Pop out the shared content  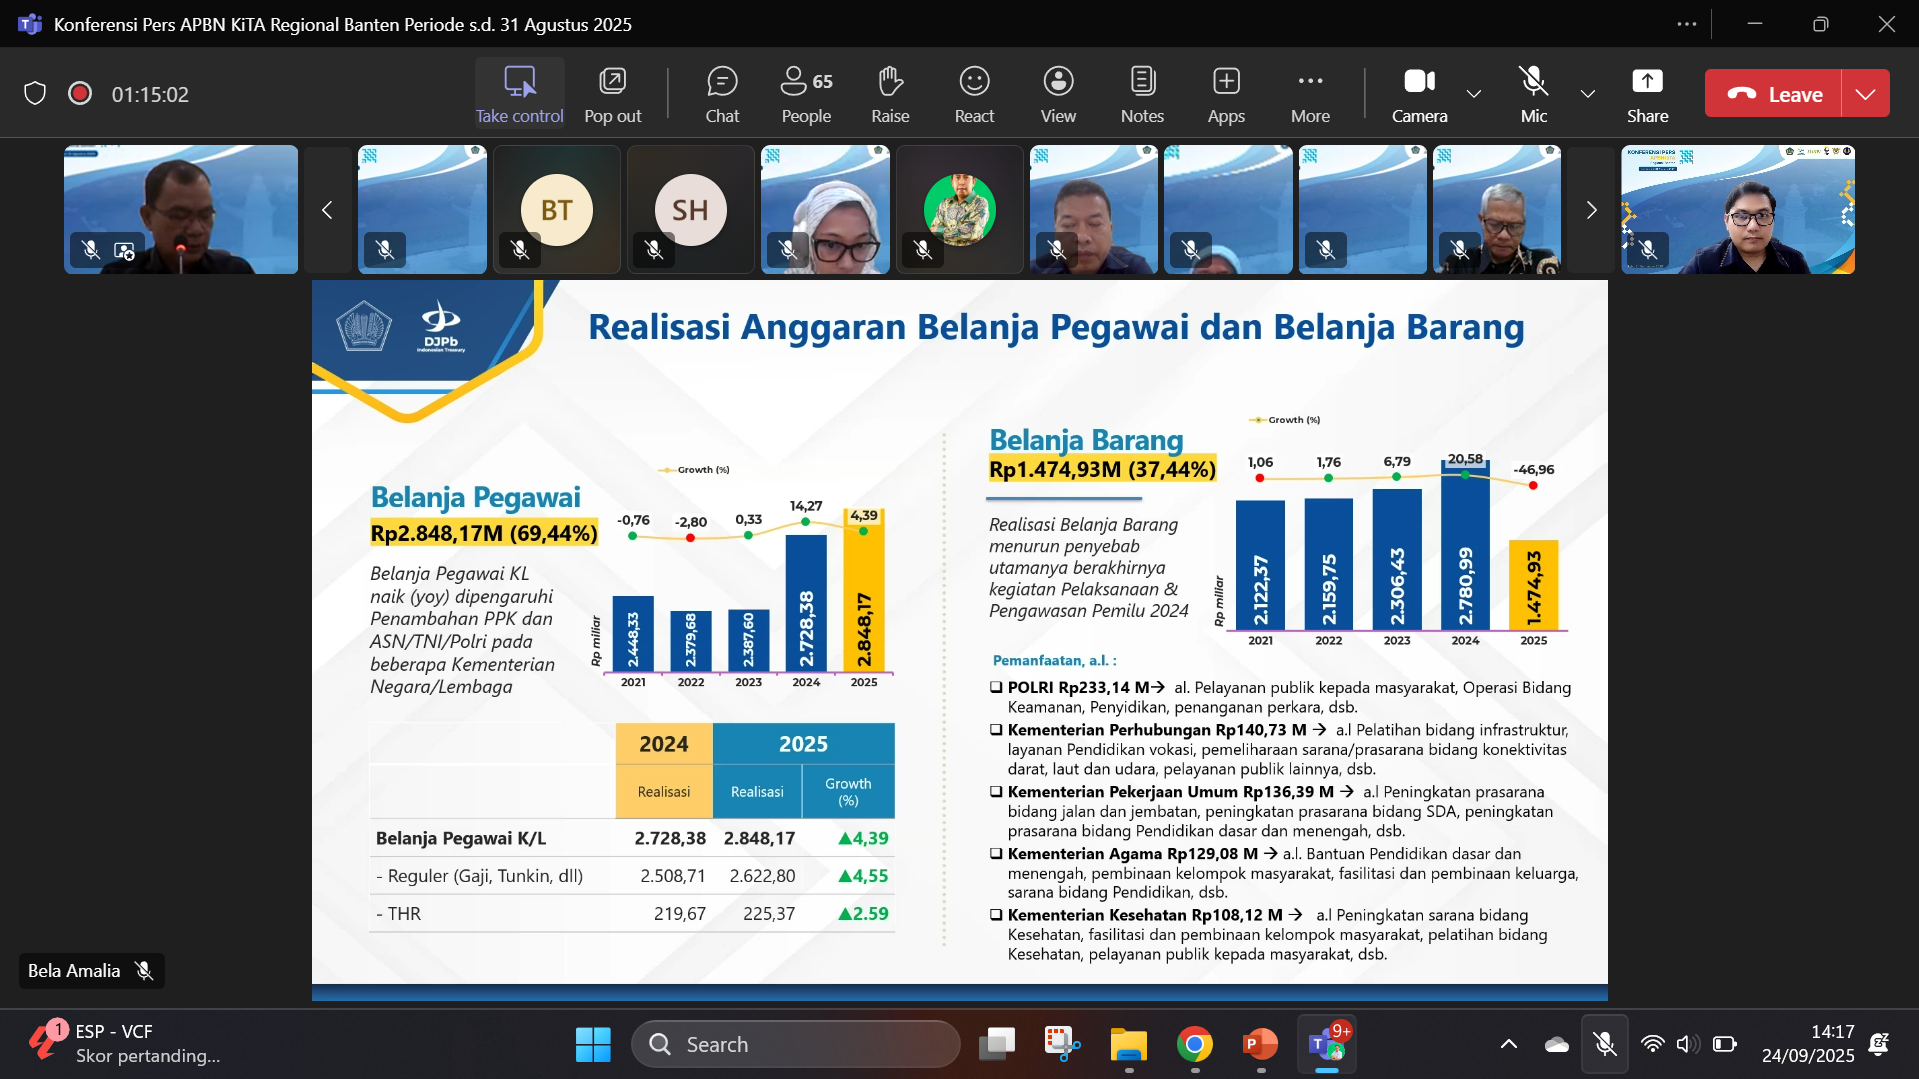click(612, 93)
